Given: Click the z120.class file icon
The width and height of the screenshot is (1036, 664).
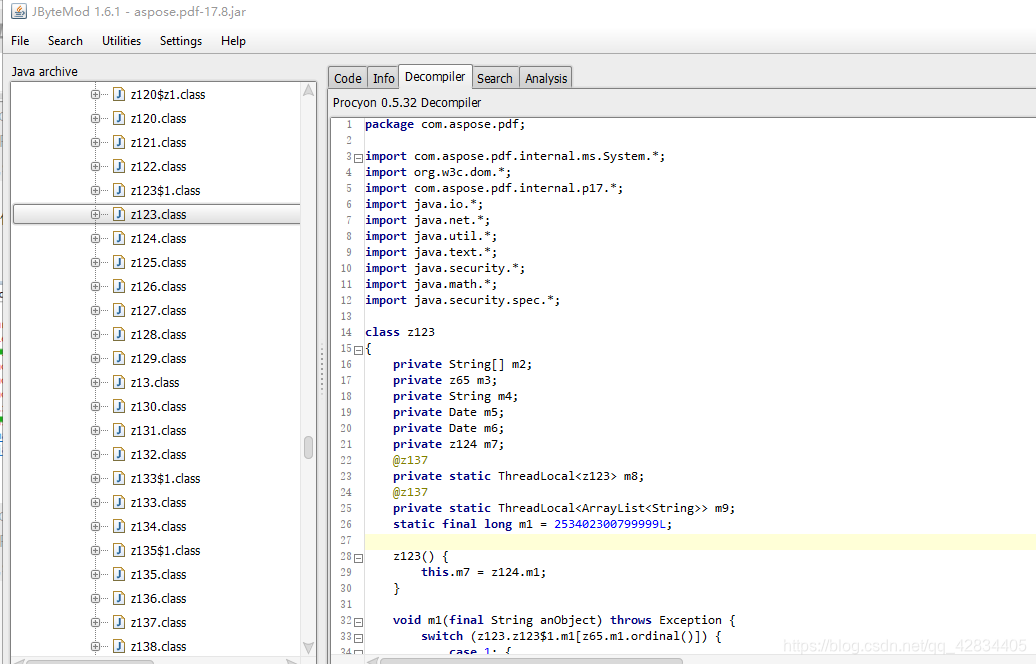Looking at the screenshot, I should 119,118.
